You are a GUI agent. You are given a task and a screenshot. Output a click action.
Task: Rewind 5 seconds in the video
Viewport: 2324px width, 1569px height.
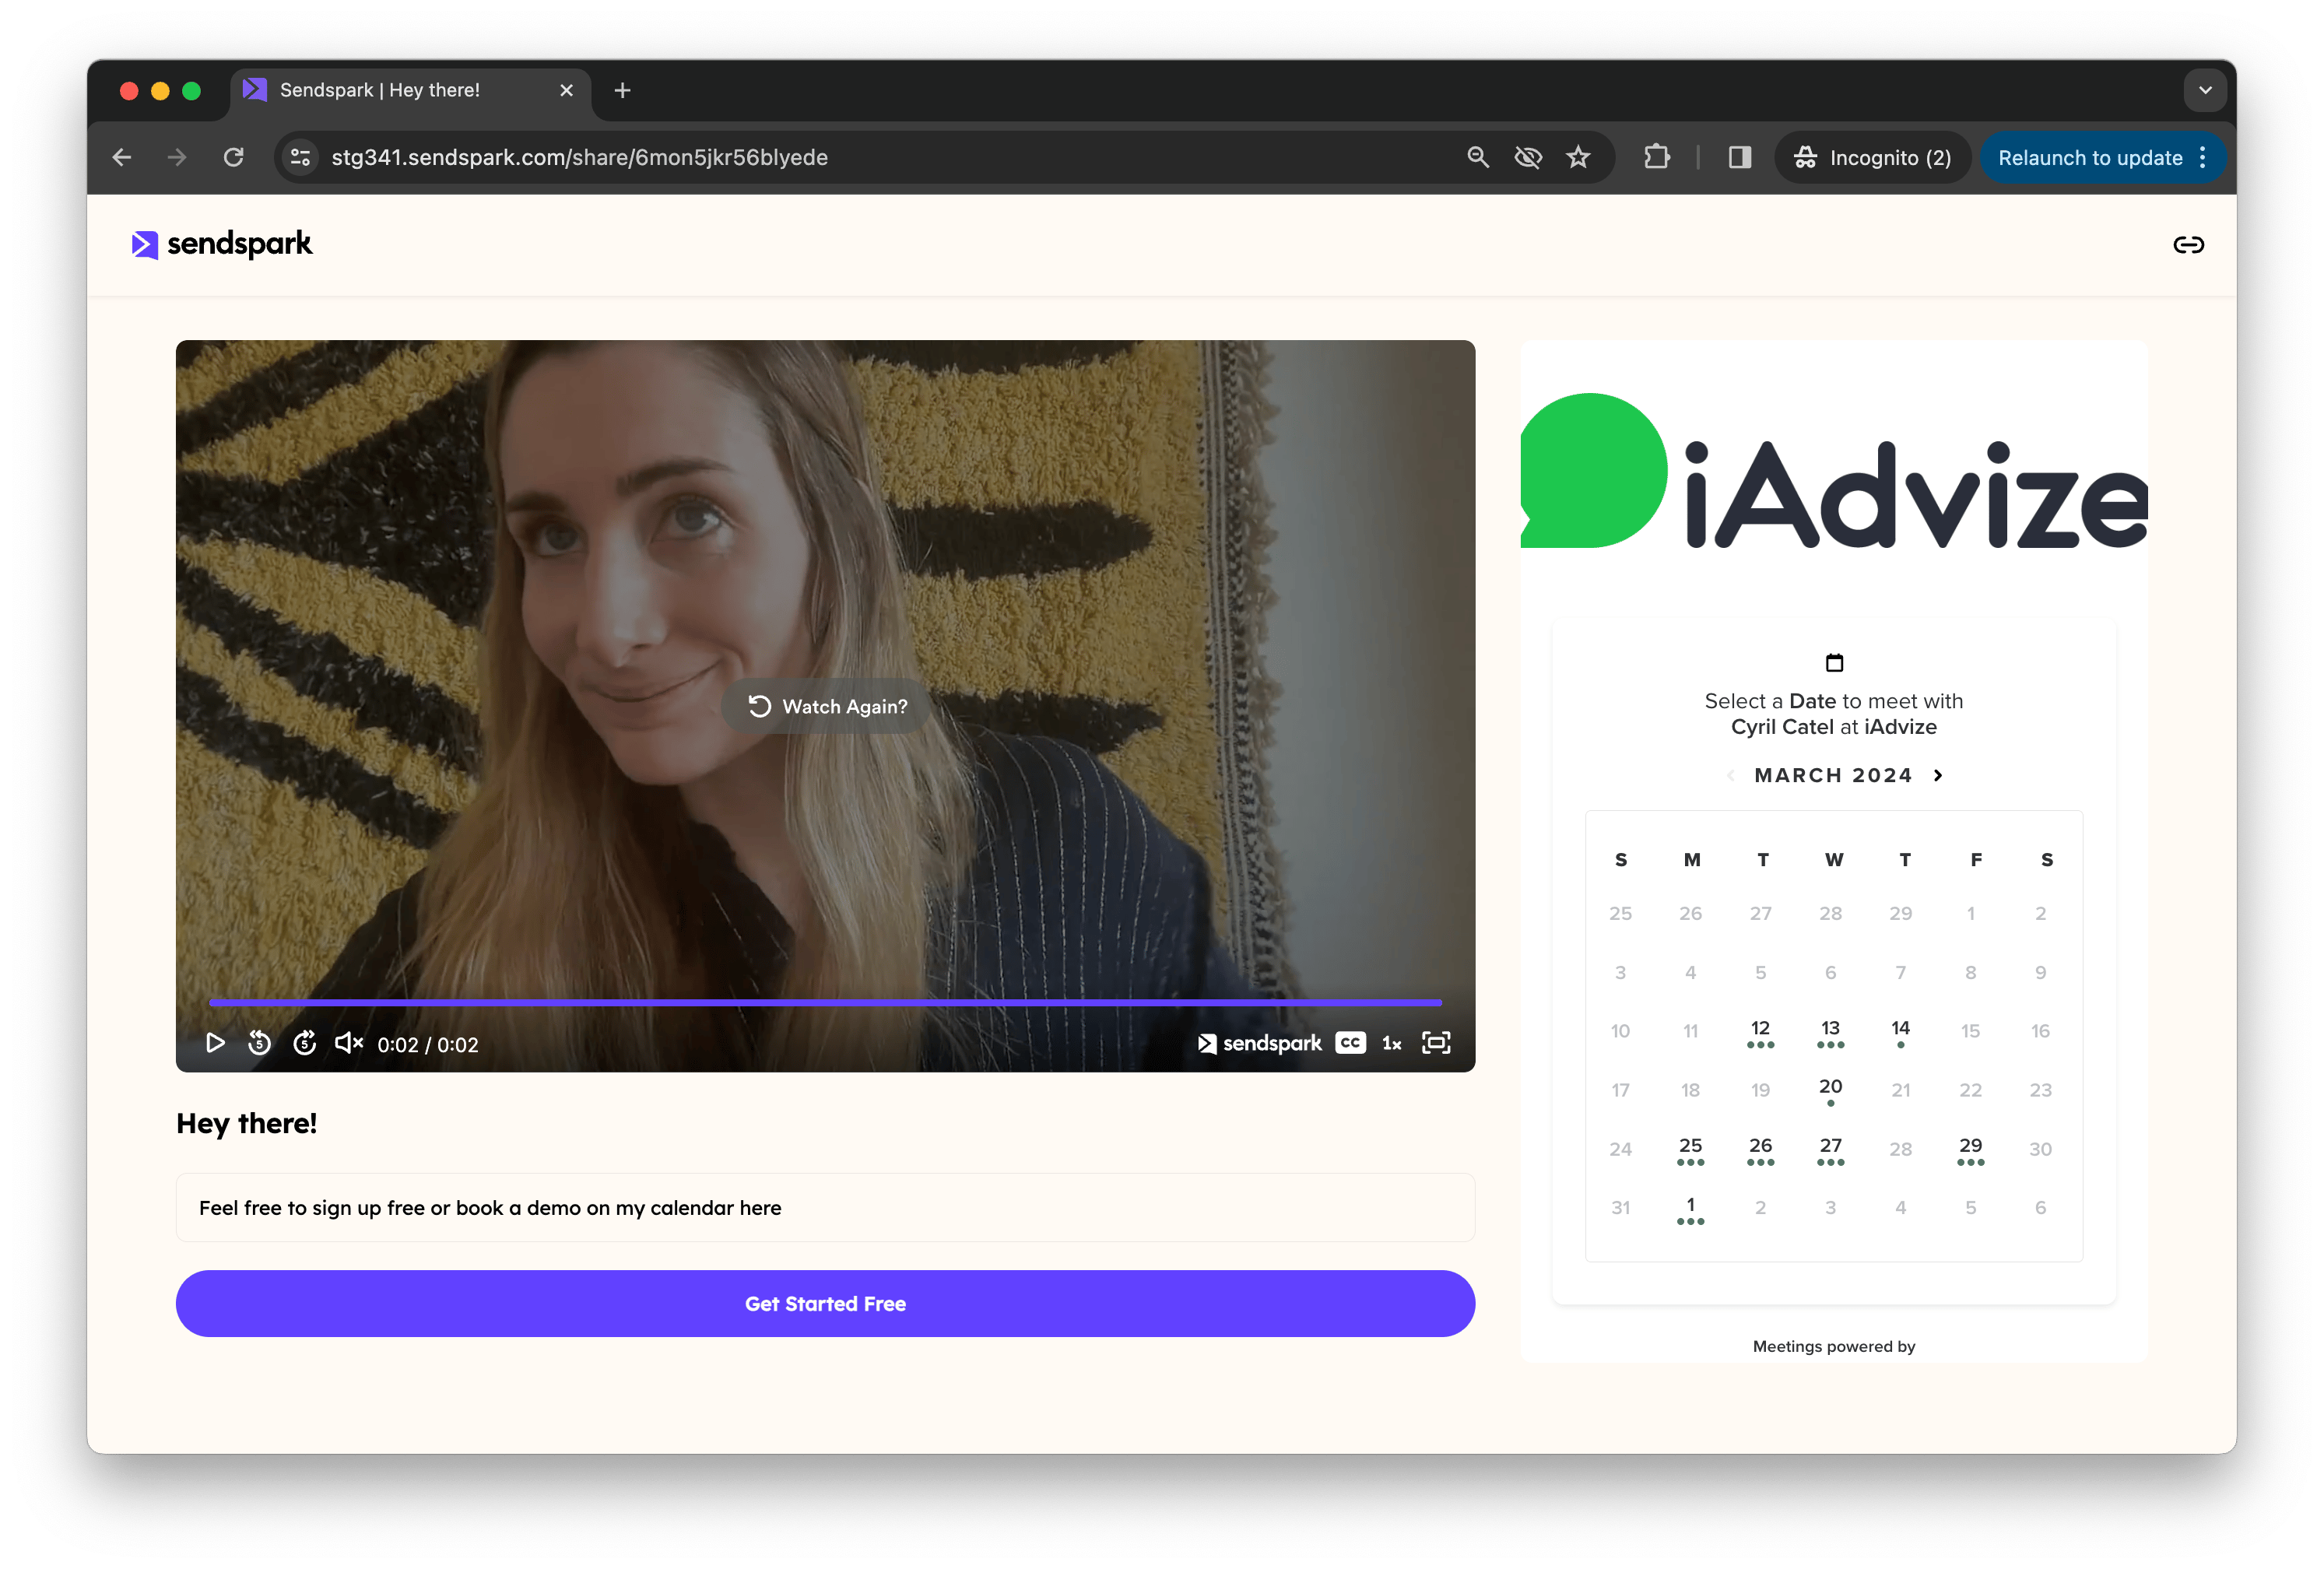pyautogui.click(x=260, y=1043)
